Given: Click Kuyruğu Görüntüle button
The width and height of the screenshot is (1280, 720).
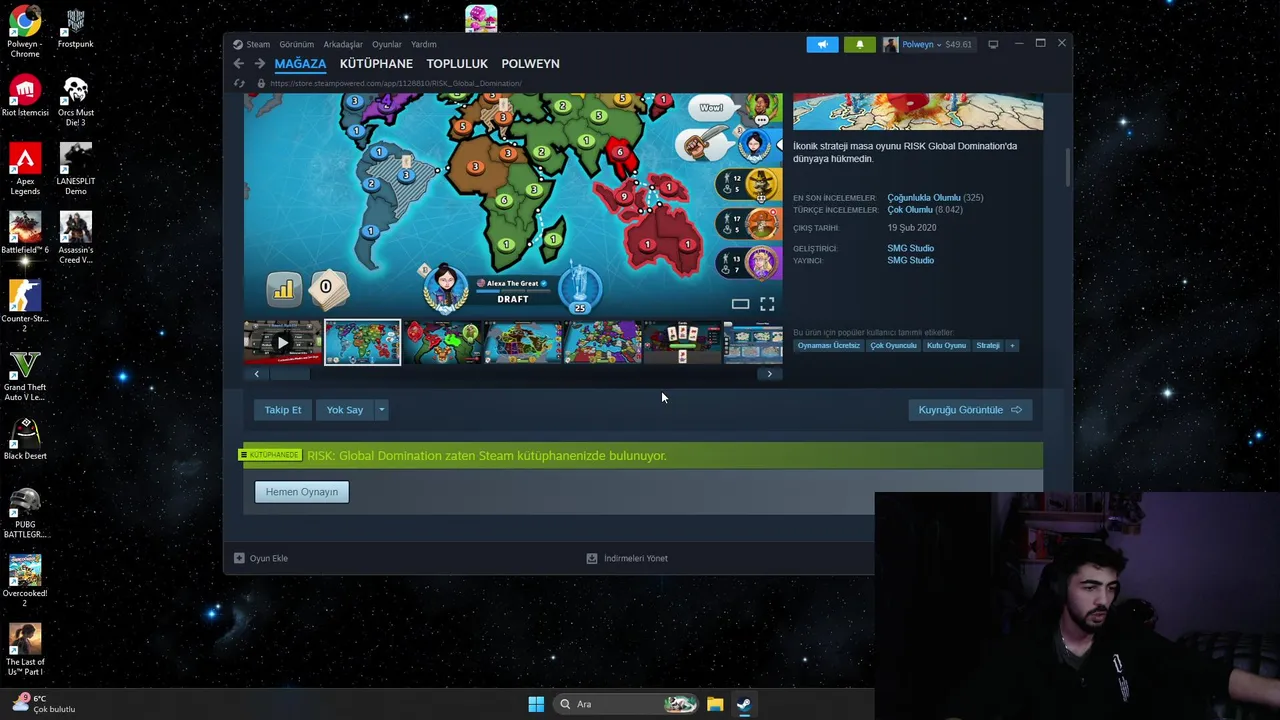Looking at the screenshot, I should click(x=970, y=410).
